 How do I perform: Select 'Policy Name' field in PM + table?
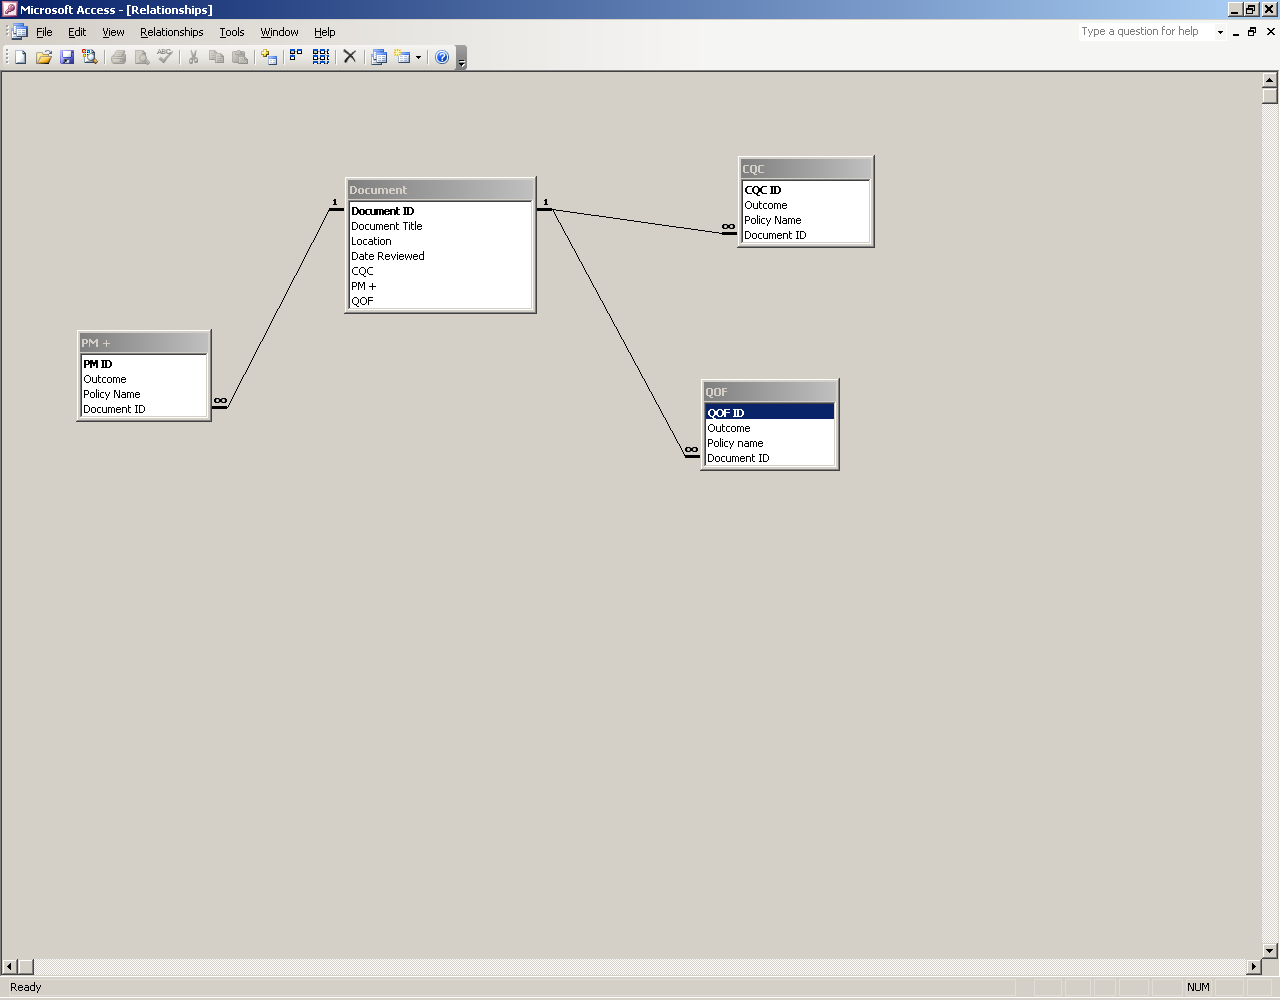point(144,394)
